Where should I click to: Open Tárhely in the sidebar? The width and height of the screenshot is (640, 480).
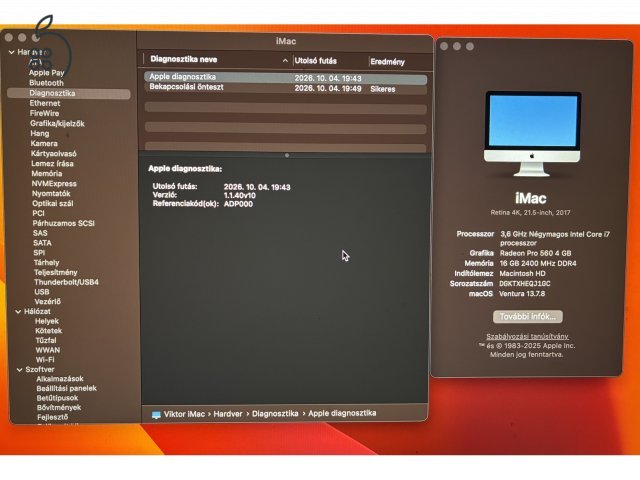(47, 262)
